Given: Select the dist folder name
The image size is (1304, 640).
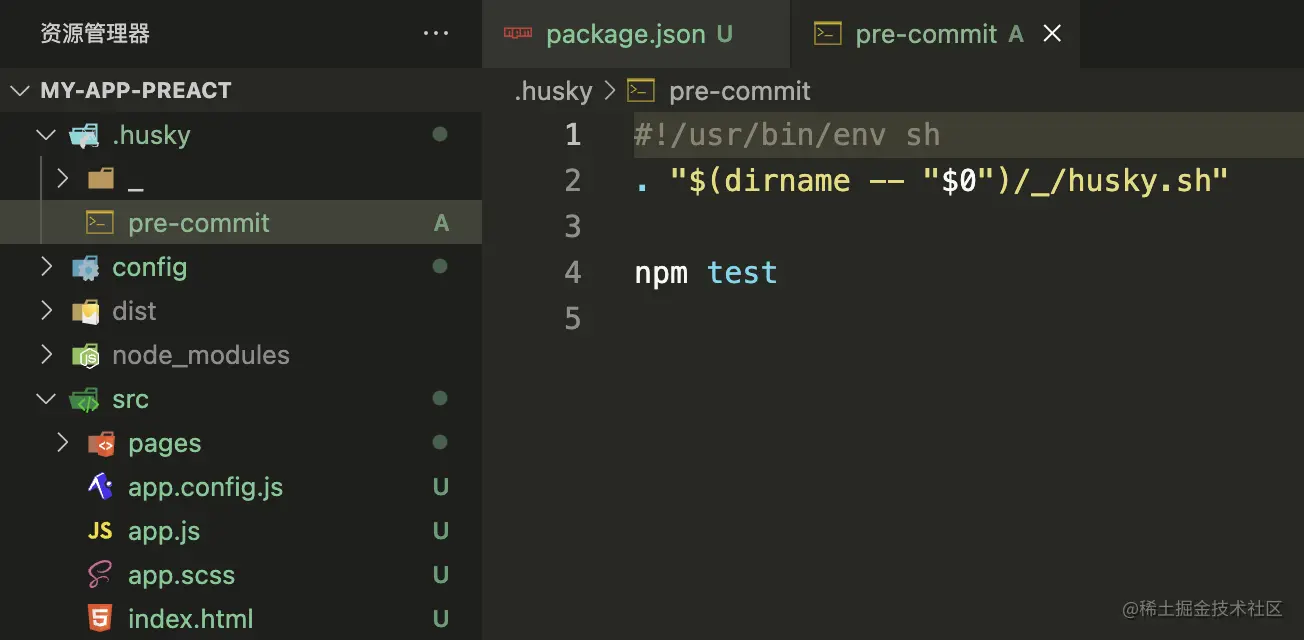Looking at the screenshot, I should [134, 311].
